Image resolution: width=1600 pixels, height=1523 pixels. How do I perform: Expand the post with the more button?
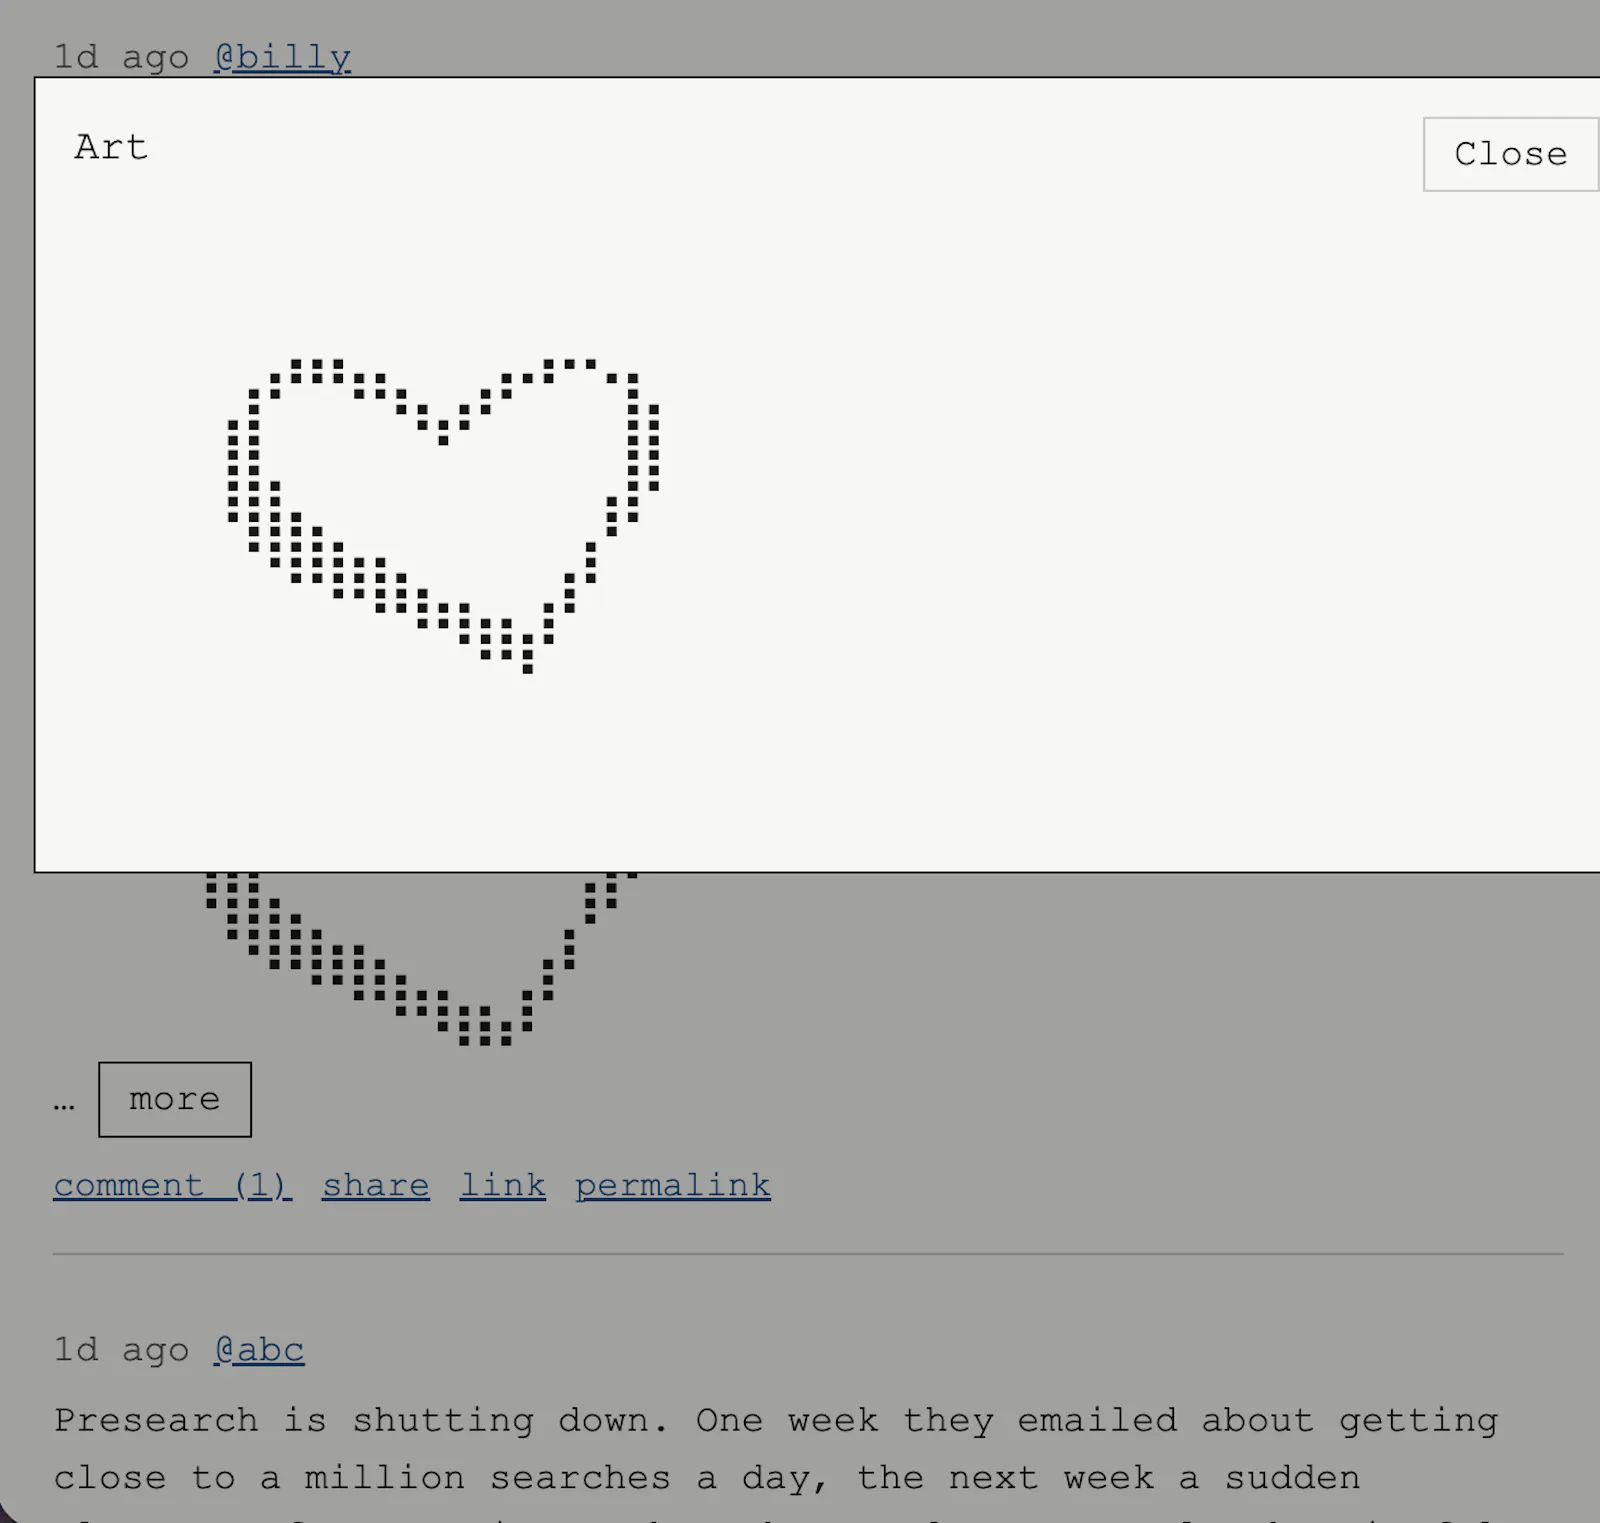(175, 1099)
